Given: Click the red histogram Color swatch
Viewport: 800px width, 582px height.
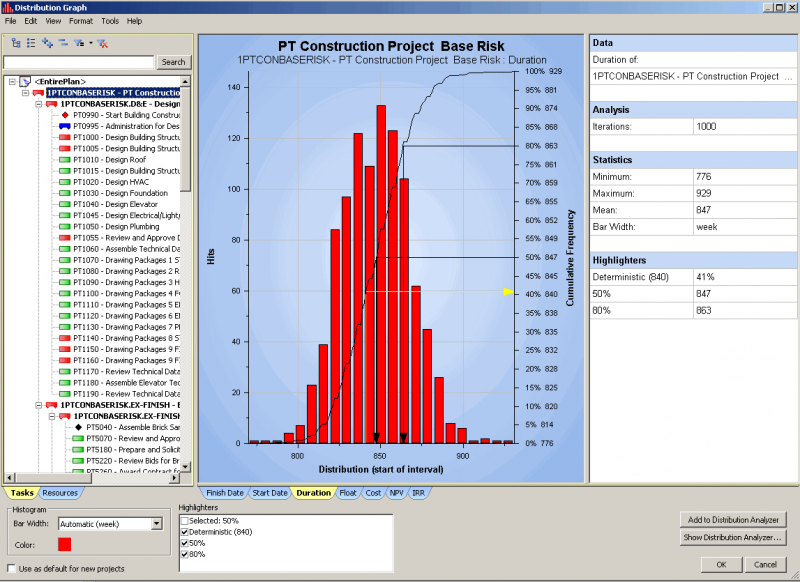Looking at the screenshot, I should (x=65, y=544).
